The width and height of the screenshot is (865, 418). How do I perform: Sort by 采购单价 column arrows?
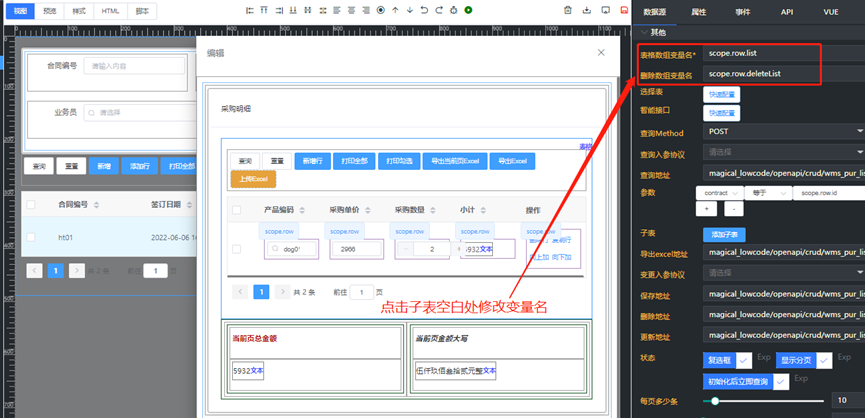(368, 210)
